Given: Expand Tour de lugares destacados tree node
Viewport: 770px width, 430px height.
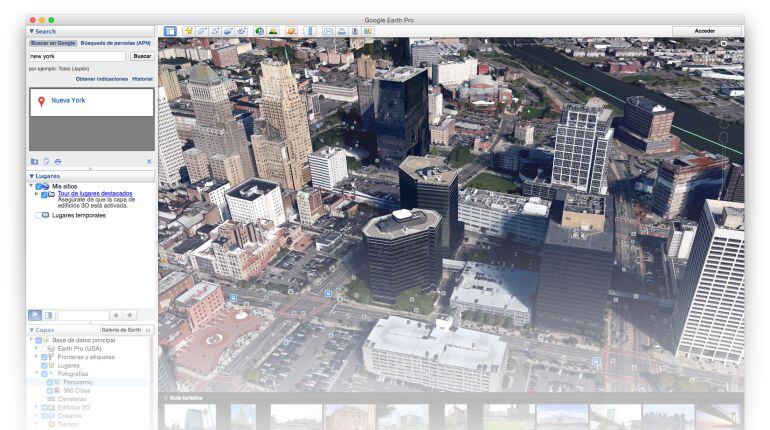Looking at the screenshot, I should coord(36,194).
